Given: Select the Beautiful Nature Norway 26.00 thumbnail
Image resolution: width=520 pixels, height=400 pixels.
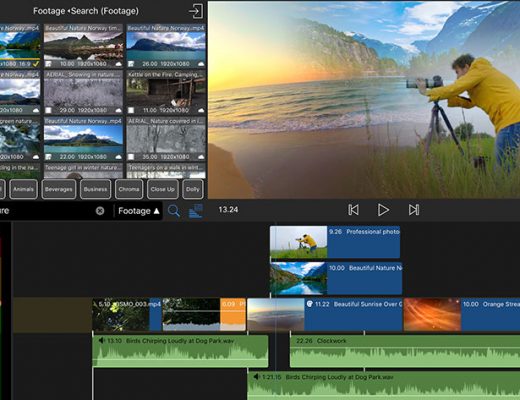Looking at the screenshot, I should [166, 46].
